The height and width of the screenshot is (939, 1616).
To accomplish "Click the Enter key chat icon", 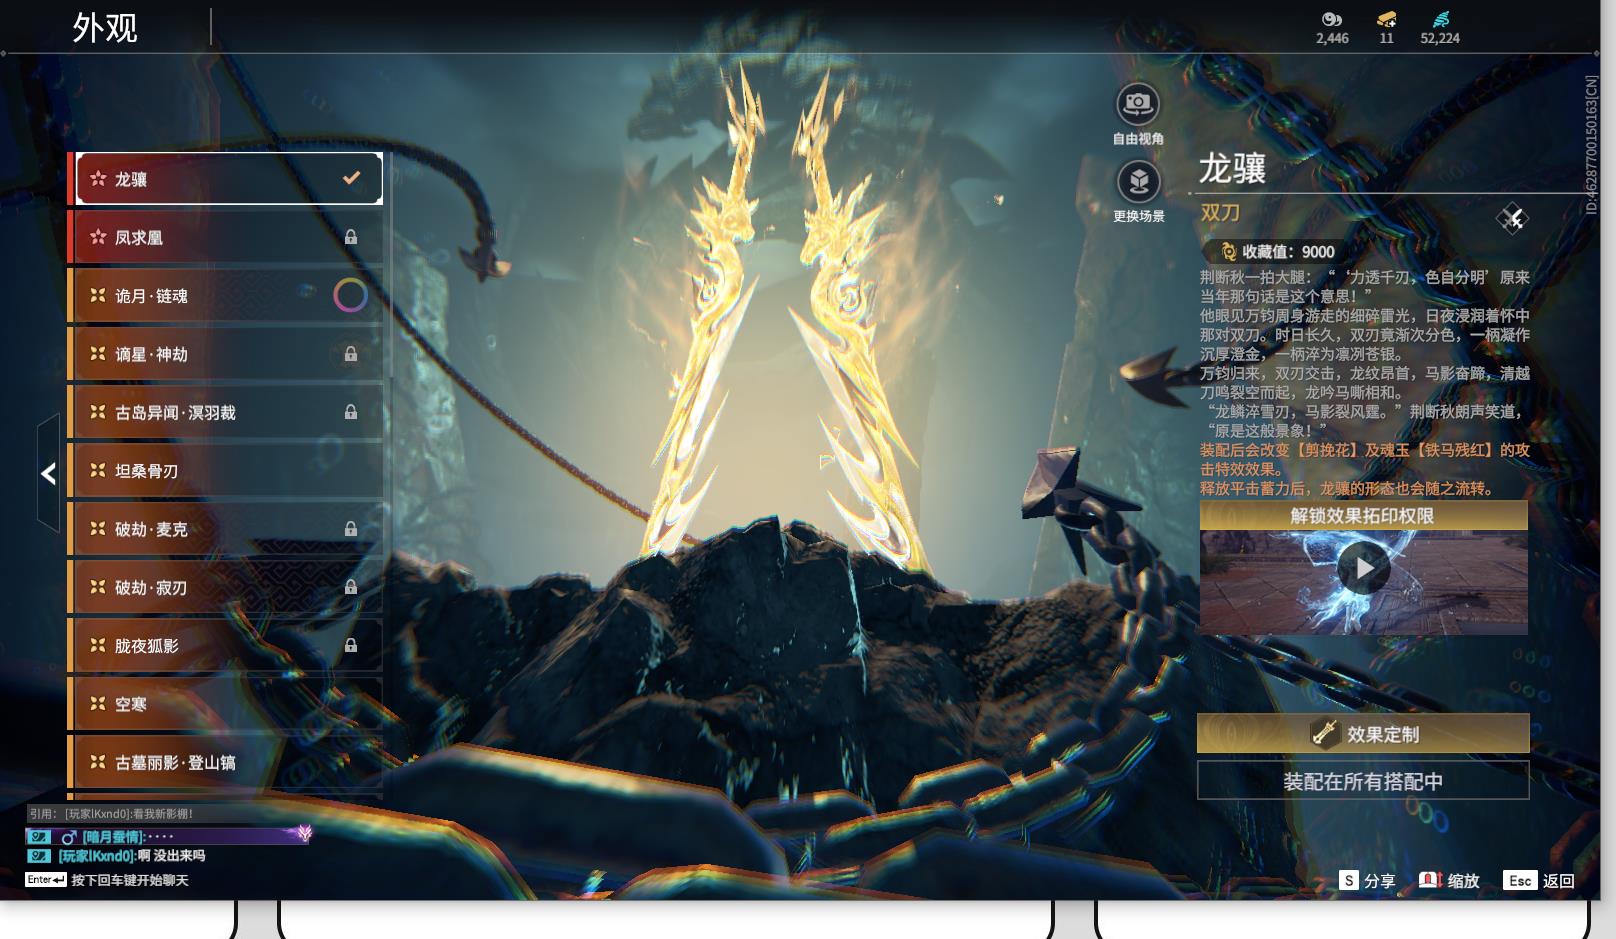I will point(46,880).
